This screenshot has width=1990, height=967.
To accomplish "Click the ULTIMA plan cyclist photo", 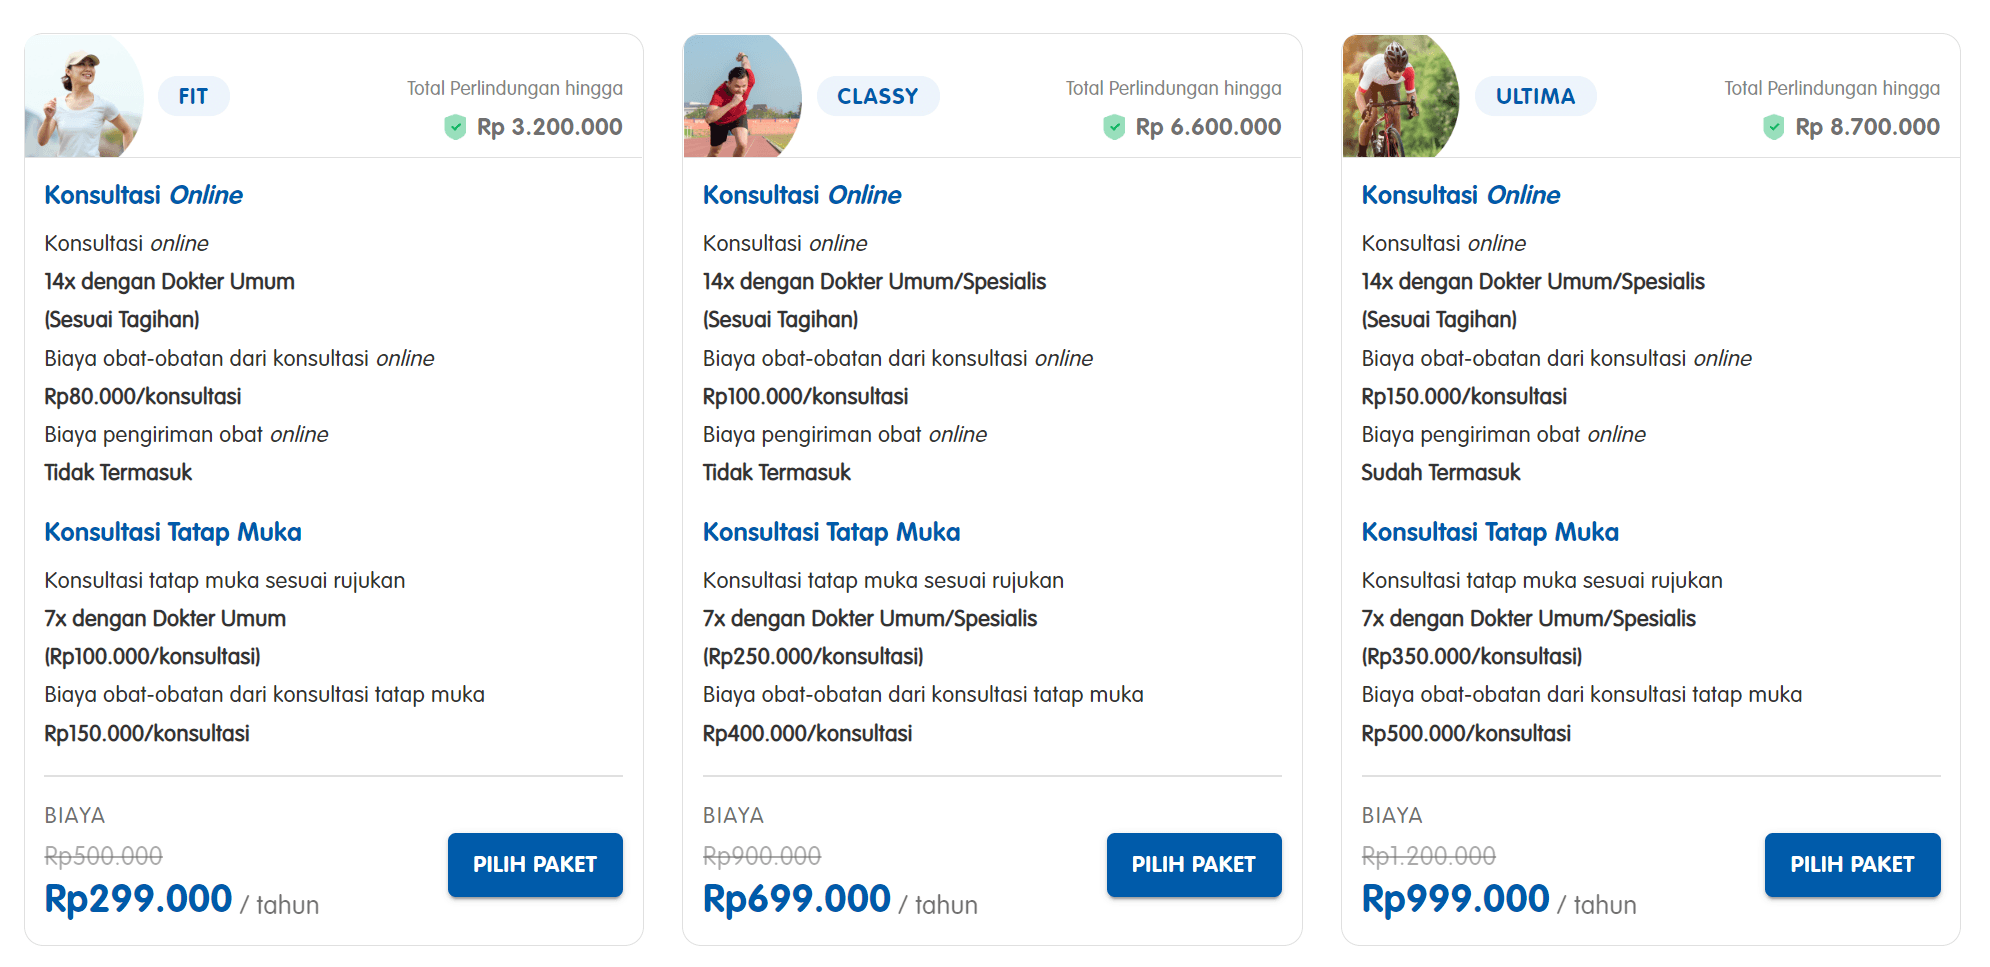I will [x=1401, y=96].
